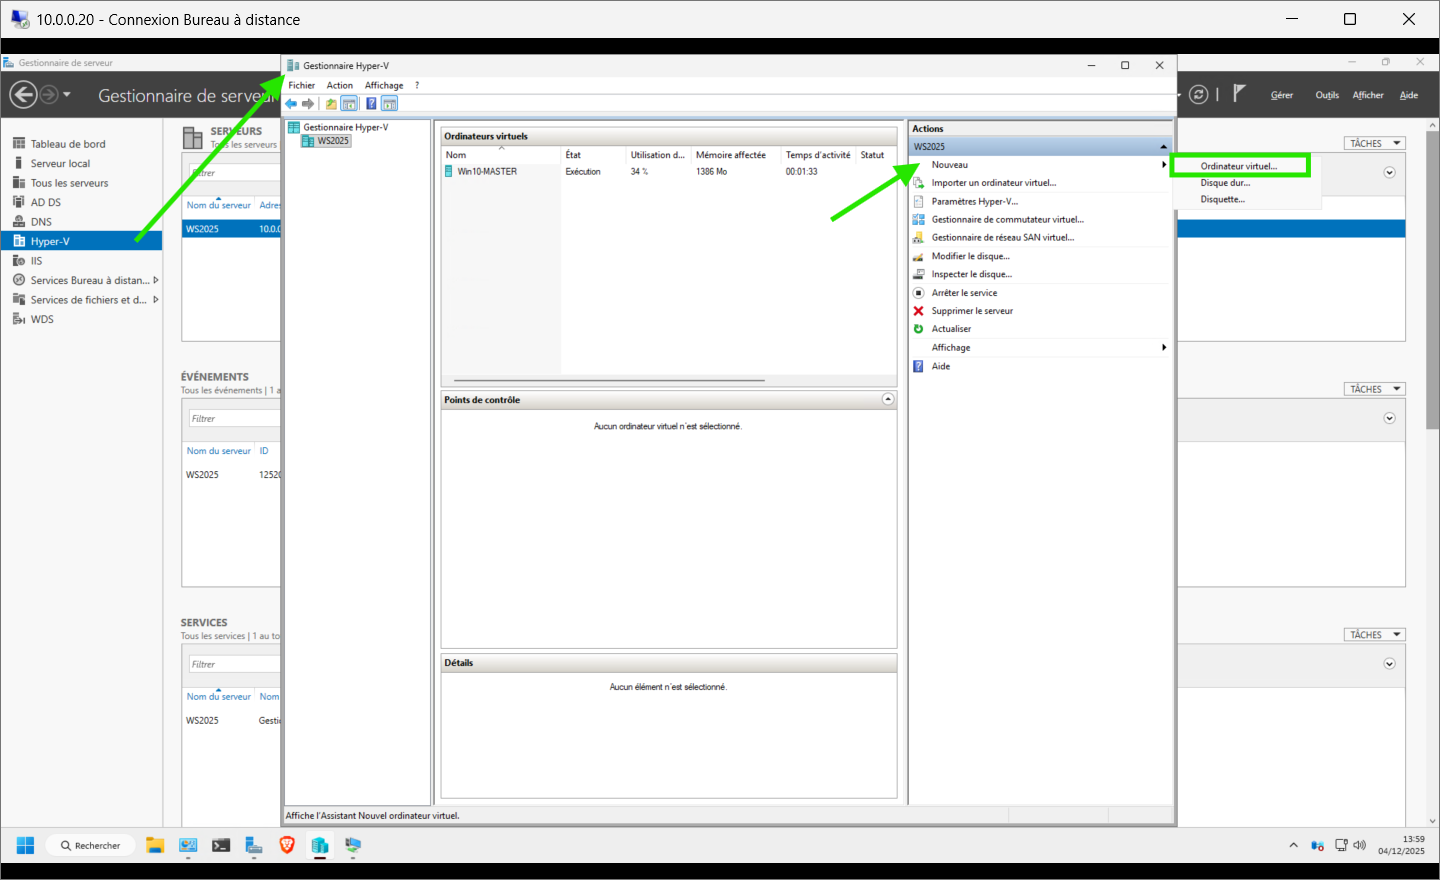Click Paramètres Hyper-V... in Actions pane
Viewport: 1440px width, 880px height.
pyautogui.click(x=974, y=202)
